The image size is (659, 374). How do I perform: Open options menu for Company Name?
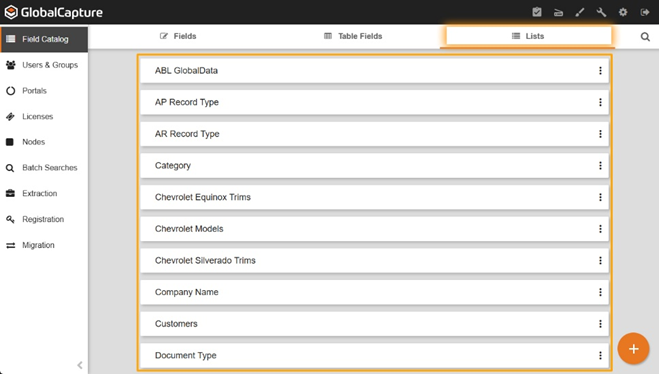tap(600, 292)
